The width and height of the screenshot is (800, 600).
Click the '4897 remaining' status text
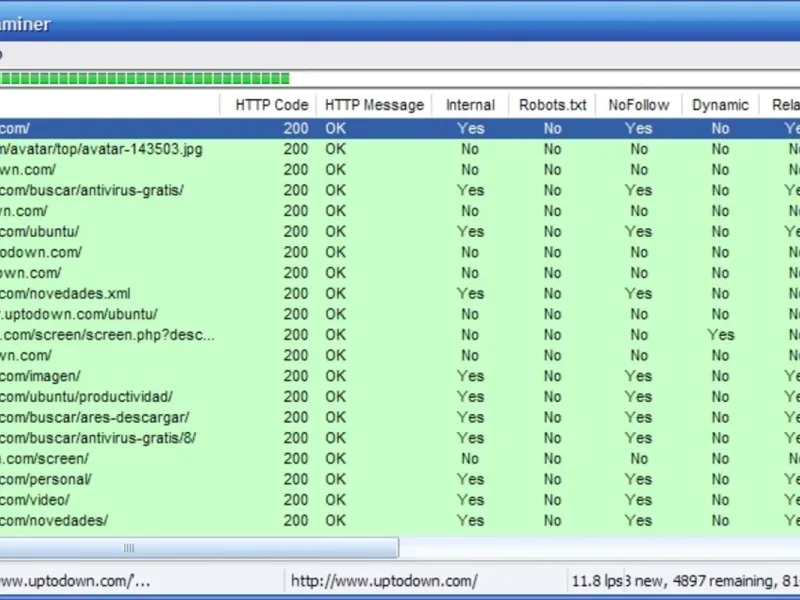(x=723, y=581)
